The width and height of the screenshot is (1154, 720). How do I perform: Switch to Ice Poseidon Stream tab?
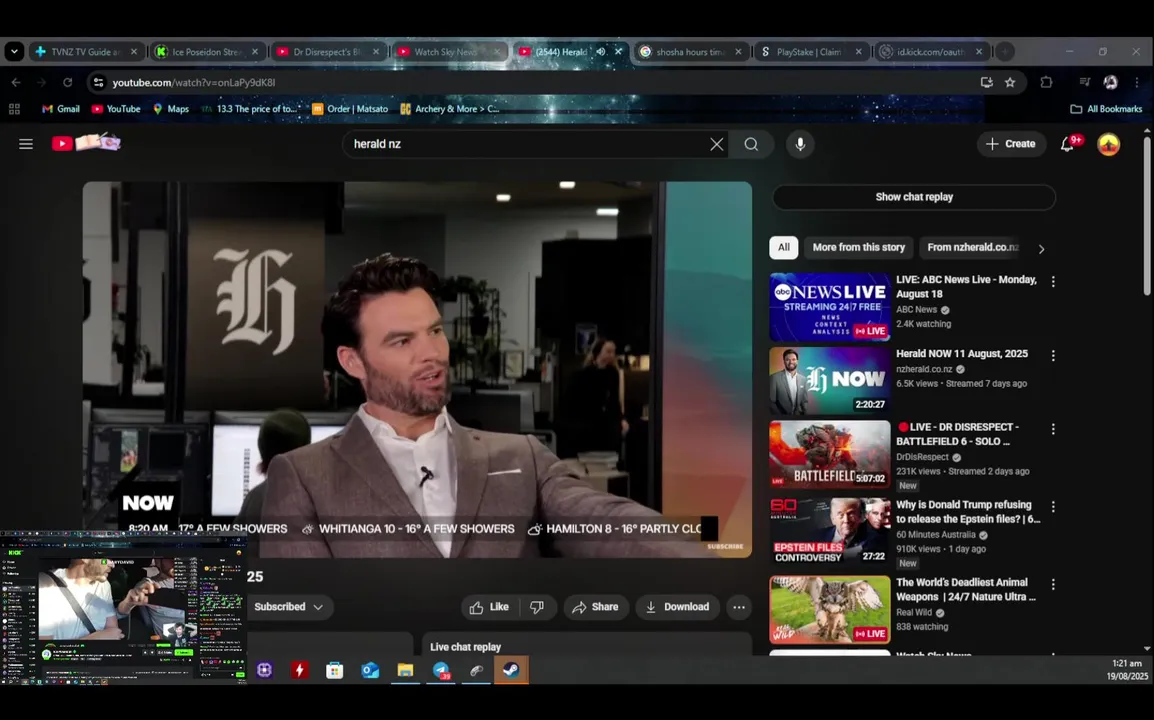pos(208,52)
